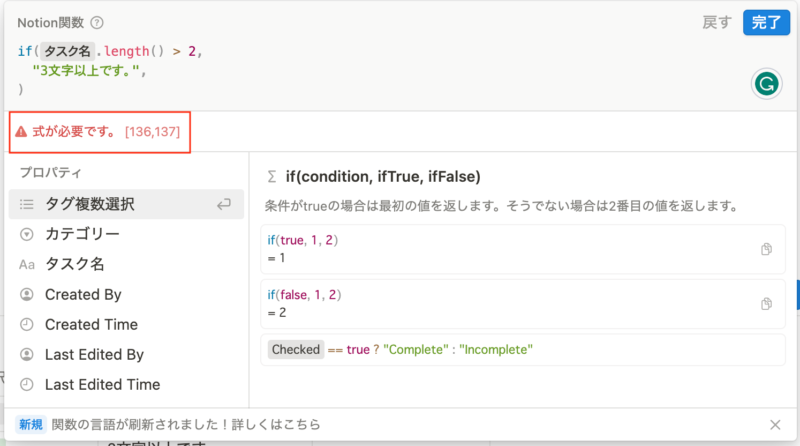
Task: Select the タスク名 property in the list
Action: click(x=126, y=264)
